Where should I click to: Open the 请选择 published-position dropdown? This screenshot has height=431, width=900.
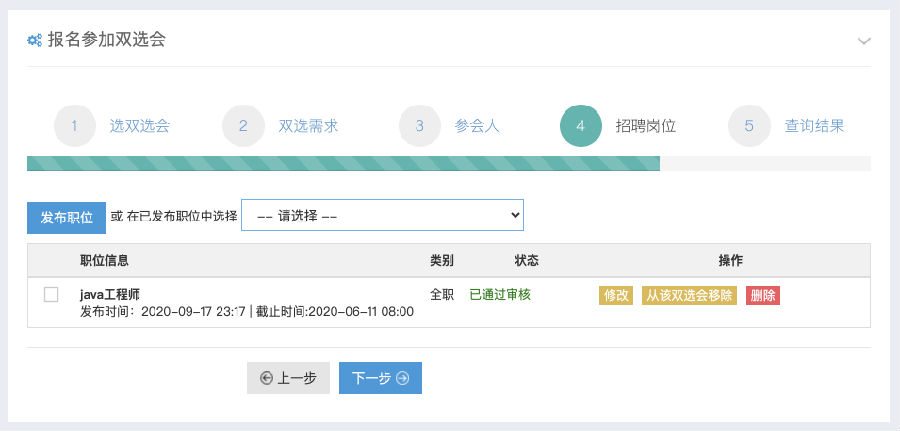tap(382, 215)
